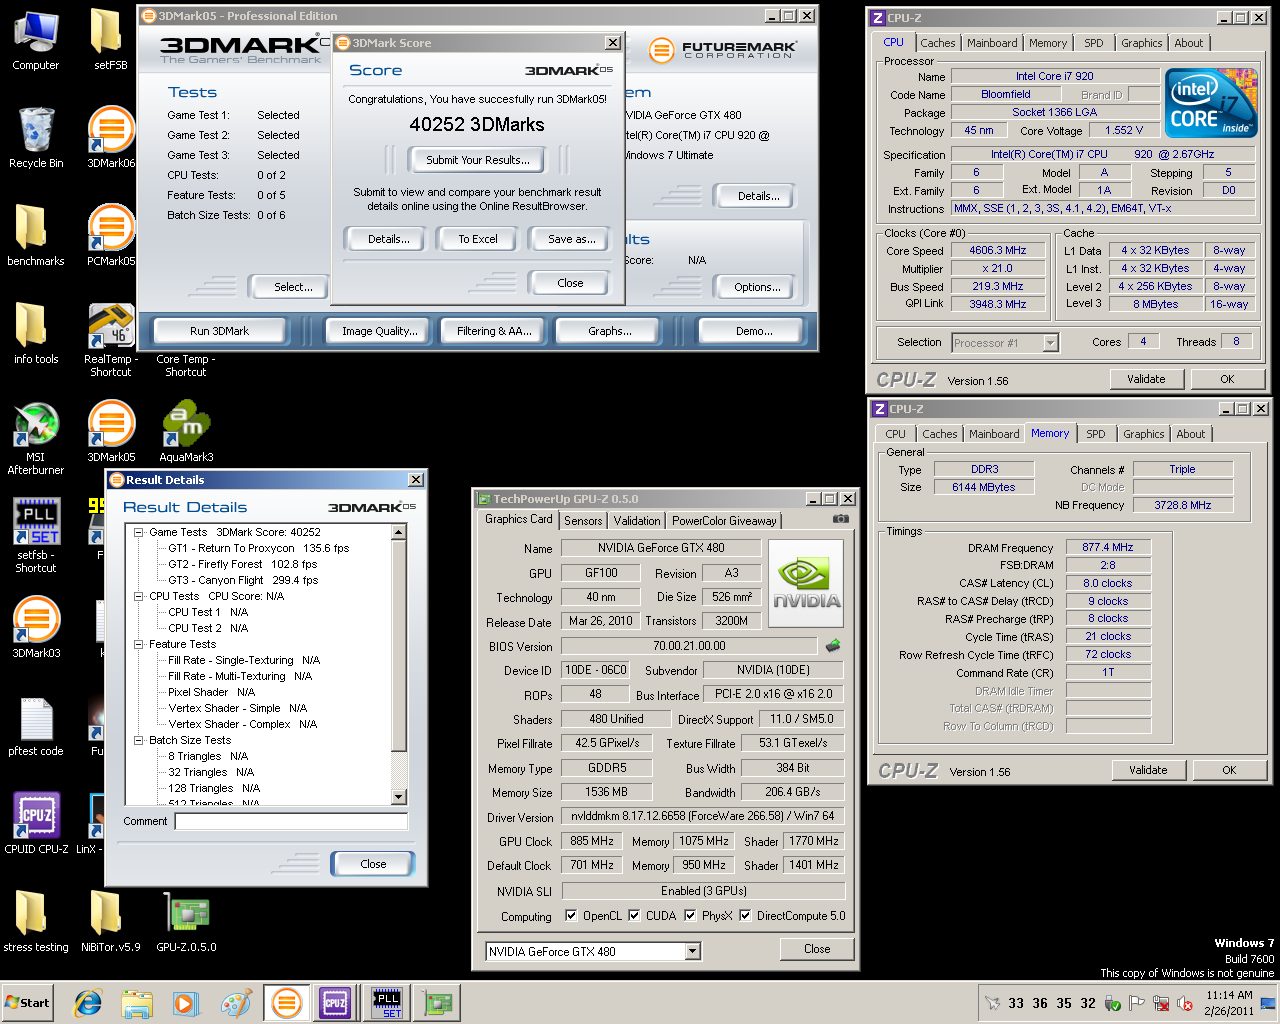Image resolution: width=1280 pixels, height=1024 pixels.
Task: Click Run 3DMark button
Action: point(220,331)
